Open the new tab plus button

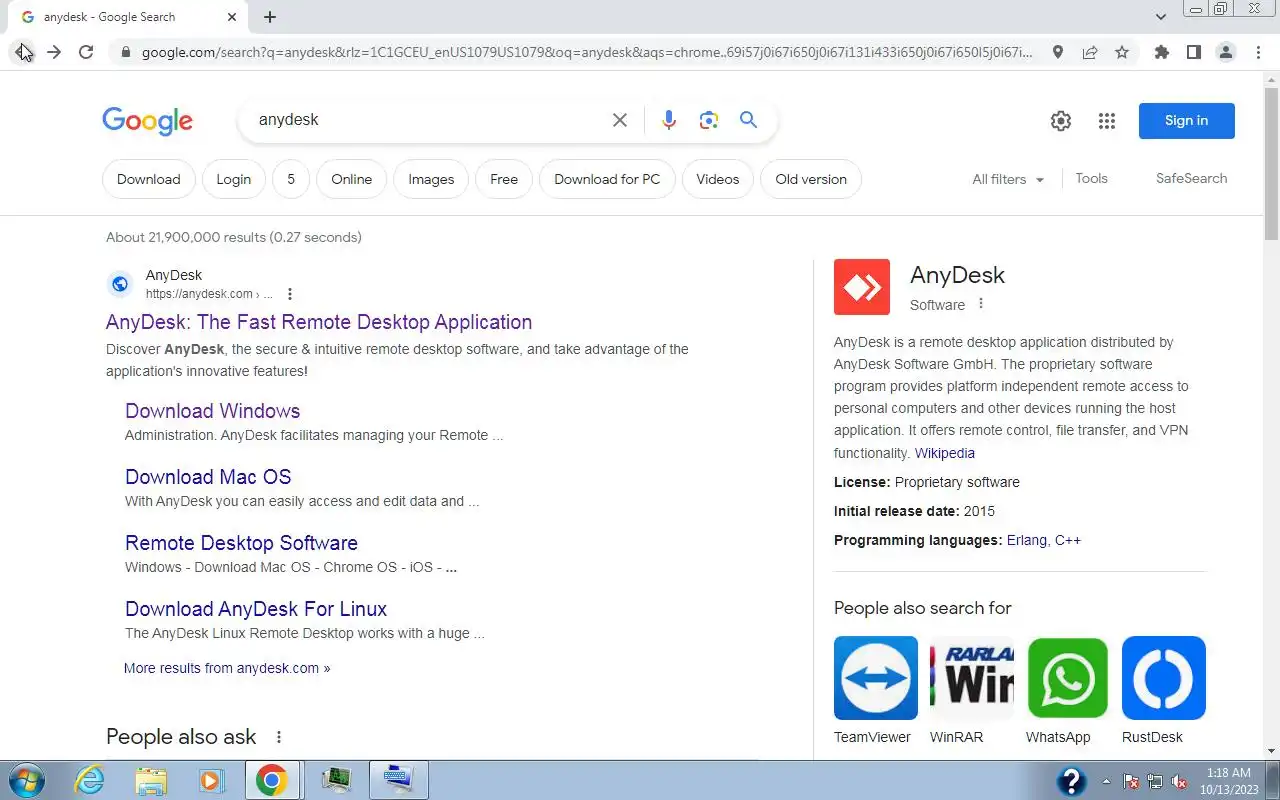(270, 17)
